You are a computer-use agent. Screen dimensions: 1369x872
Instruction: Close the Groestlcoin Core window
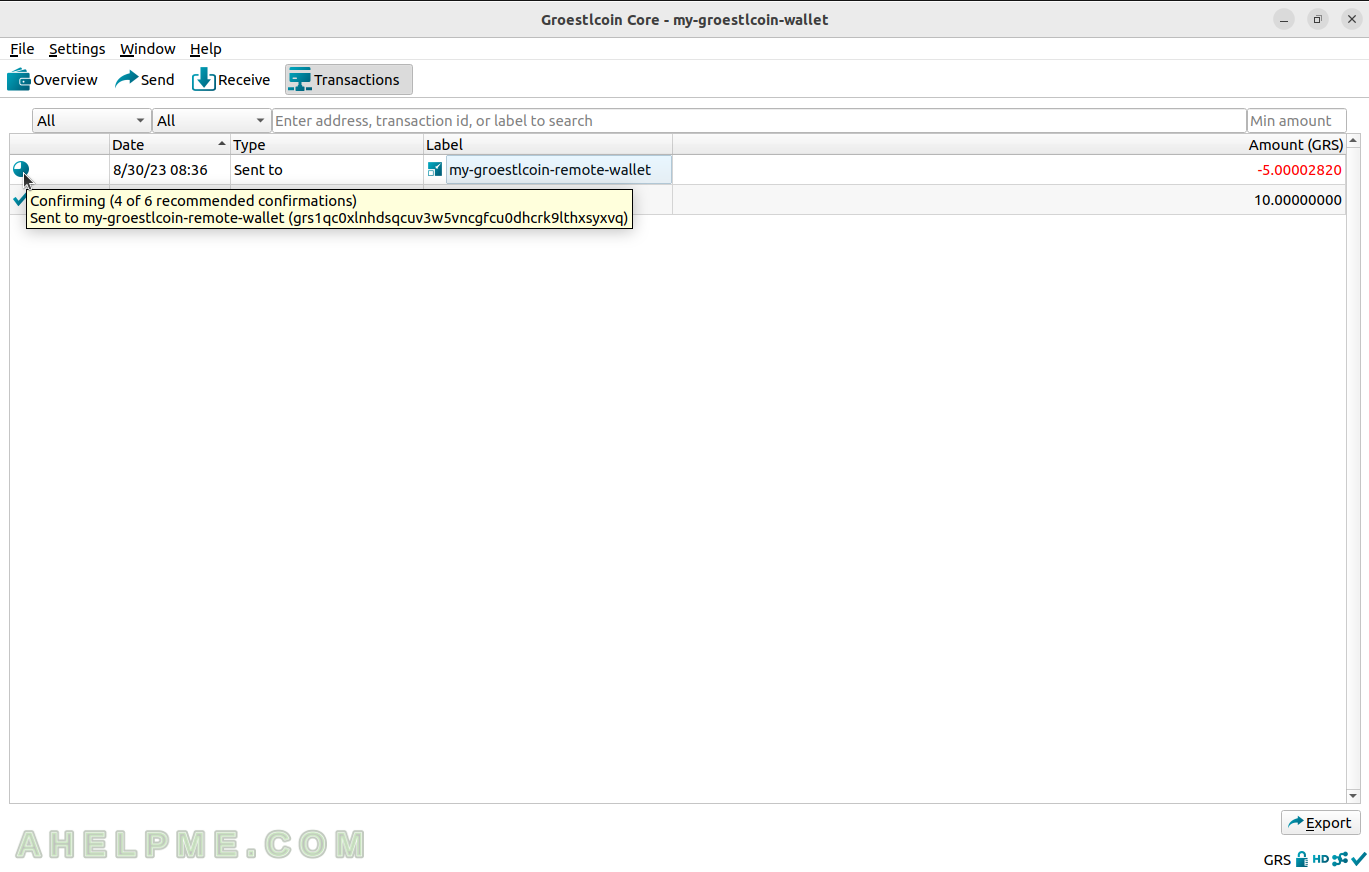point(1351,19)
